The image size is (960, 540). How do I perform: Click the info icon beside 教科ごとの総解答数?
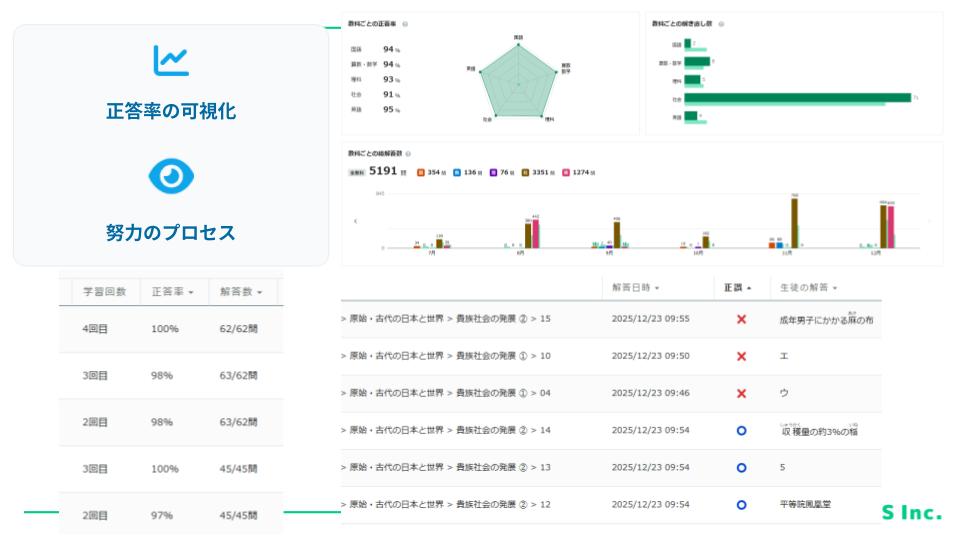pyautogui.click(x=408, y=153)
